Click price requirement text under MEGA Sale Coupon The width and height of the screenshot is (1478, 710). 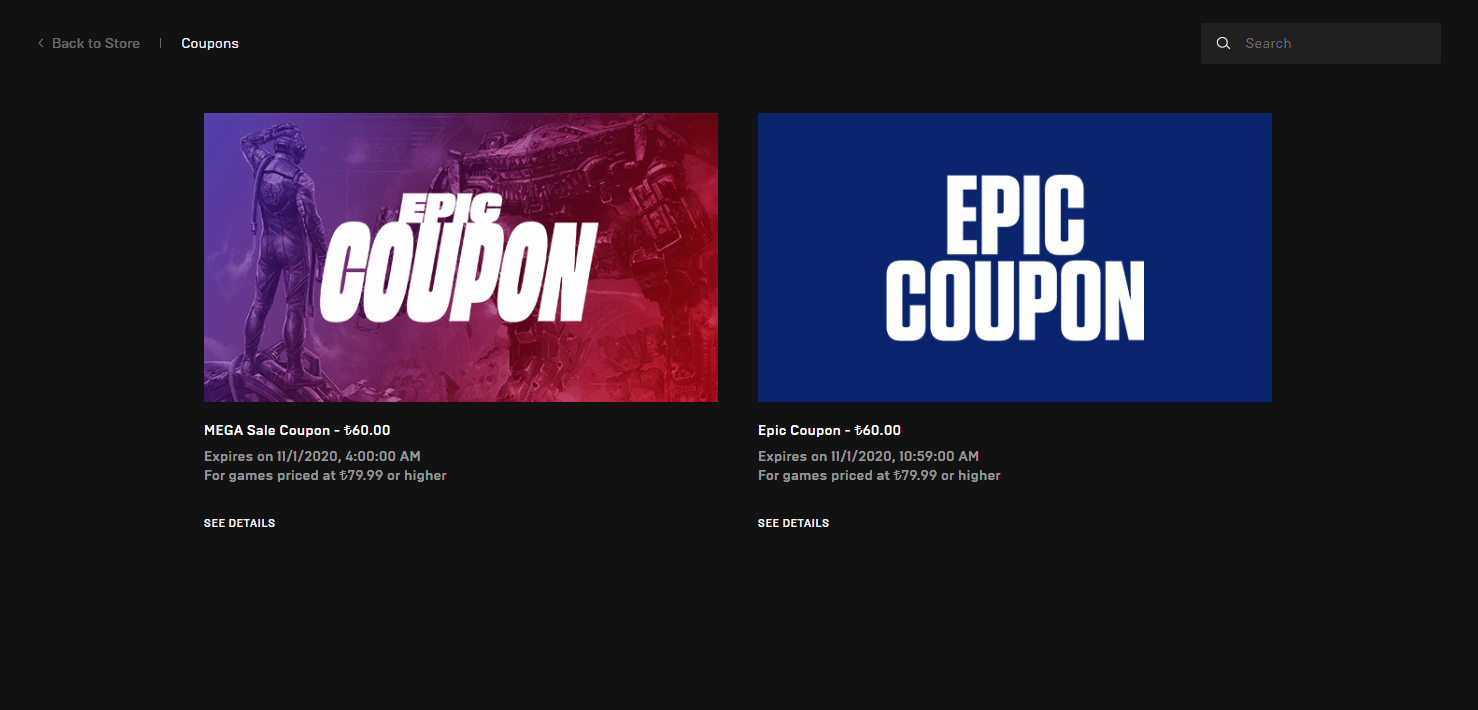click(325, 475)
